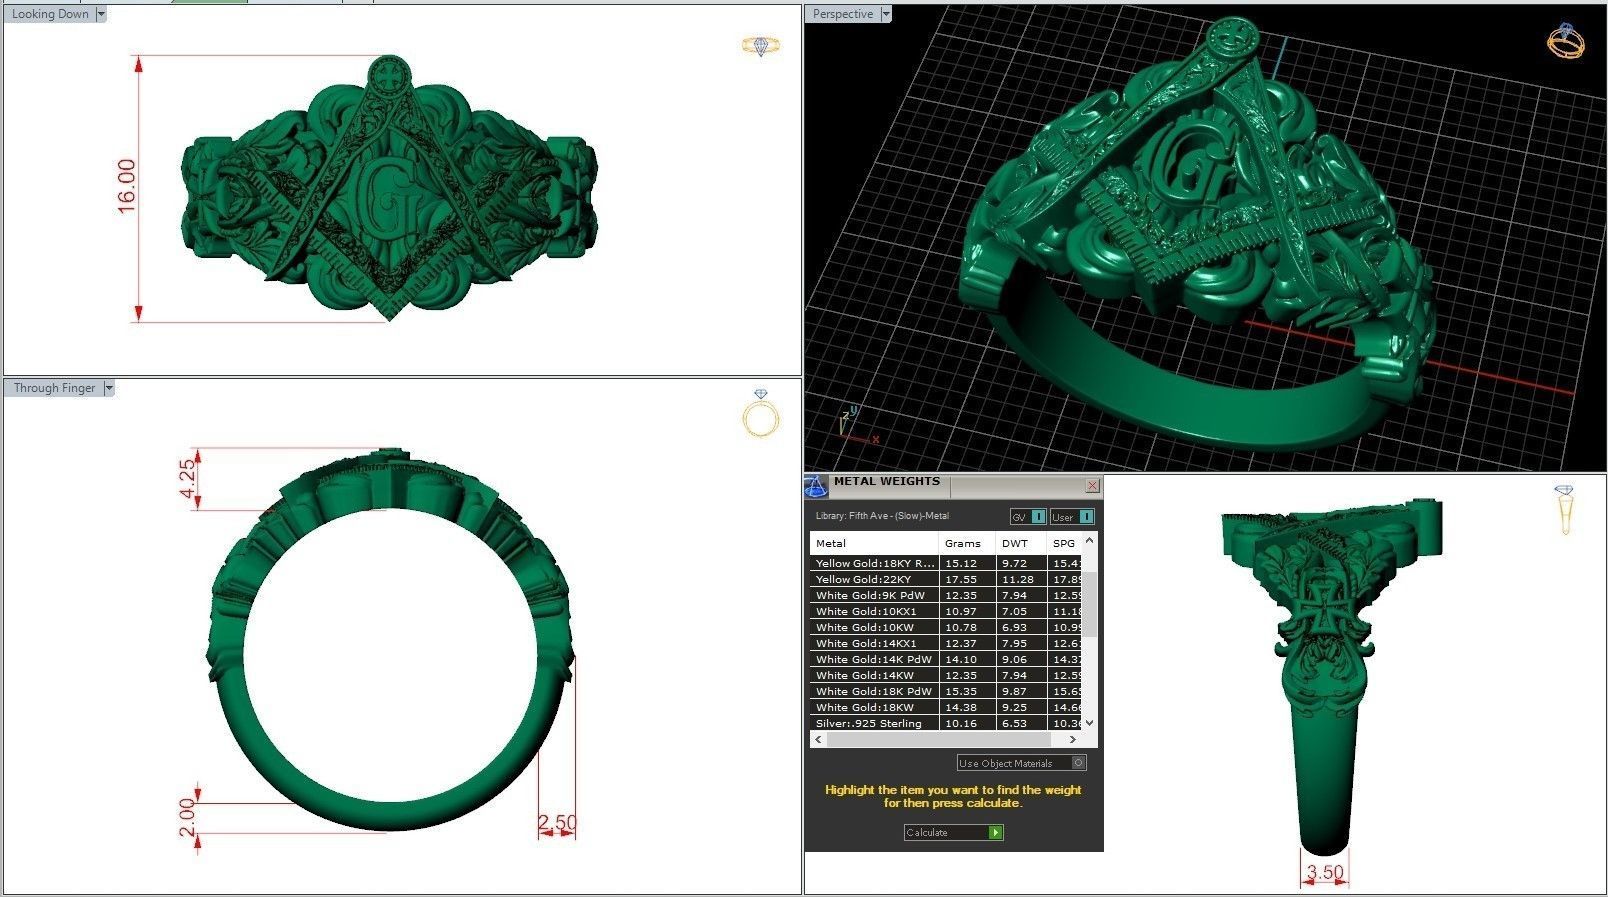Click the 11.28 DWT value

tap(1018, 579)
